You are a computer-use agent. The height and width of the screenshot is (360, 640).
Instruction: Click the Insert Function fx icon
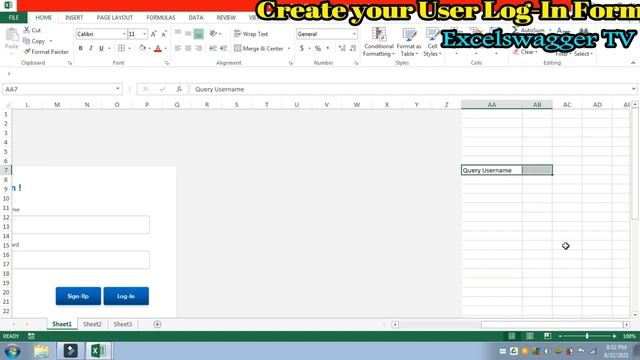[179, 89]
